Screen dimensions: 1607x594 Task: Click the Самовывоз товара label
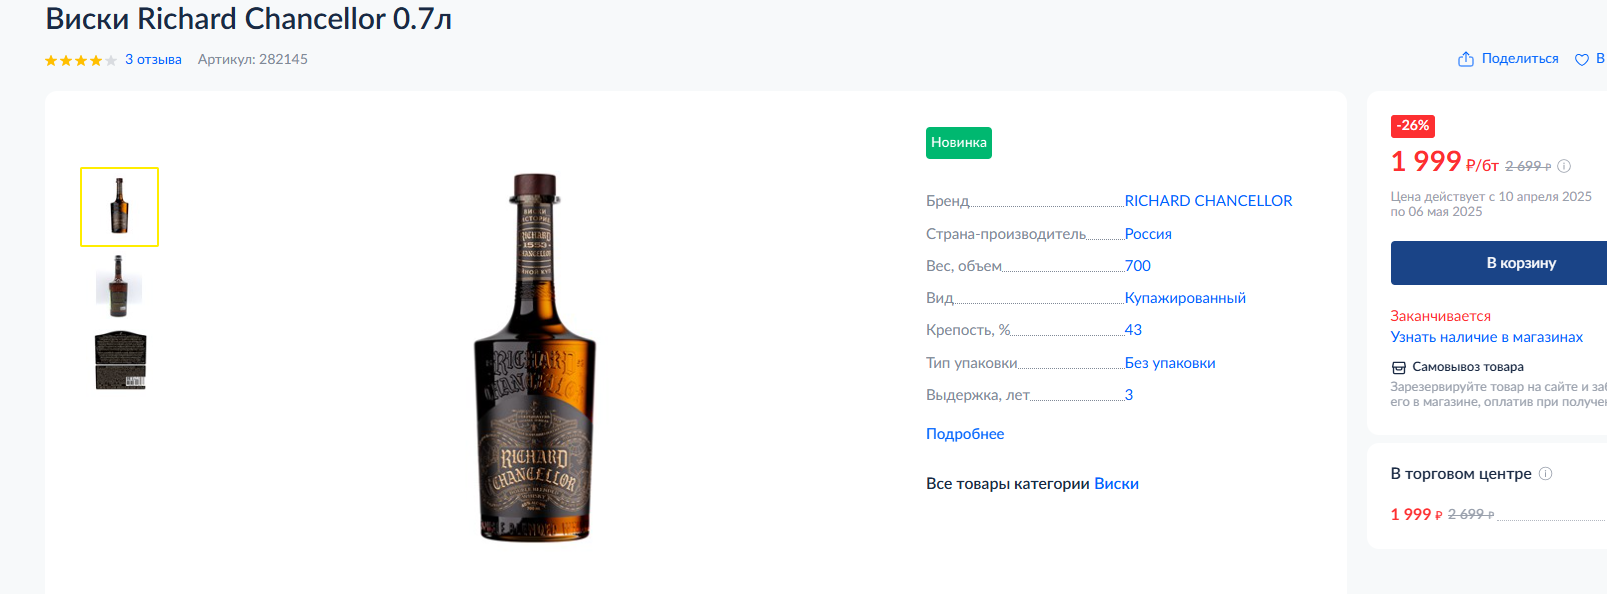pos(1468,367)
